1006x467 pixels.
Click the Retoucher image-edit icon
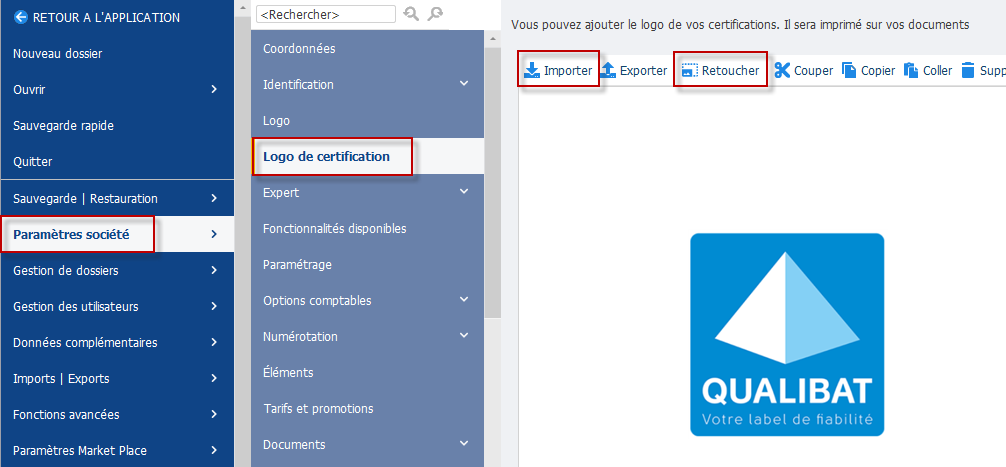click(689, 71)
